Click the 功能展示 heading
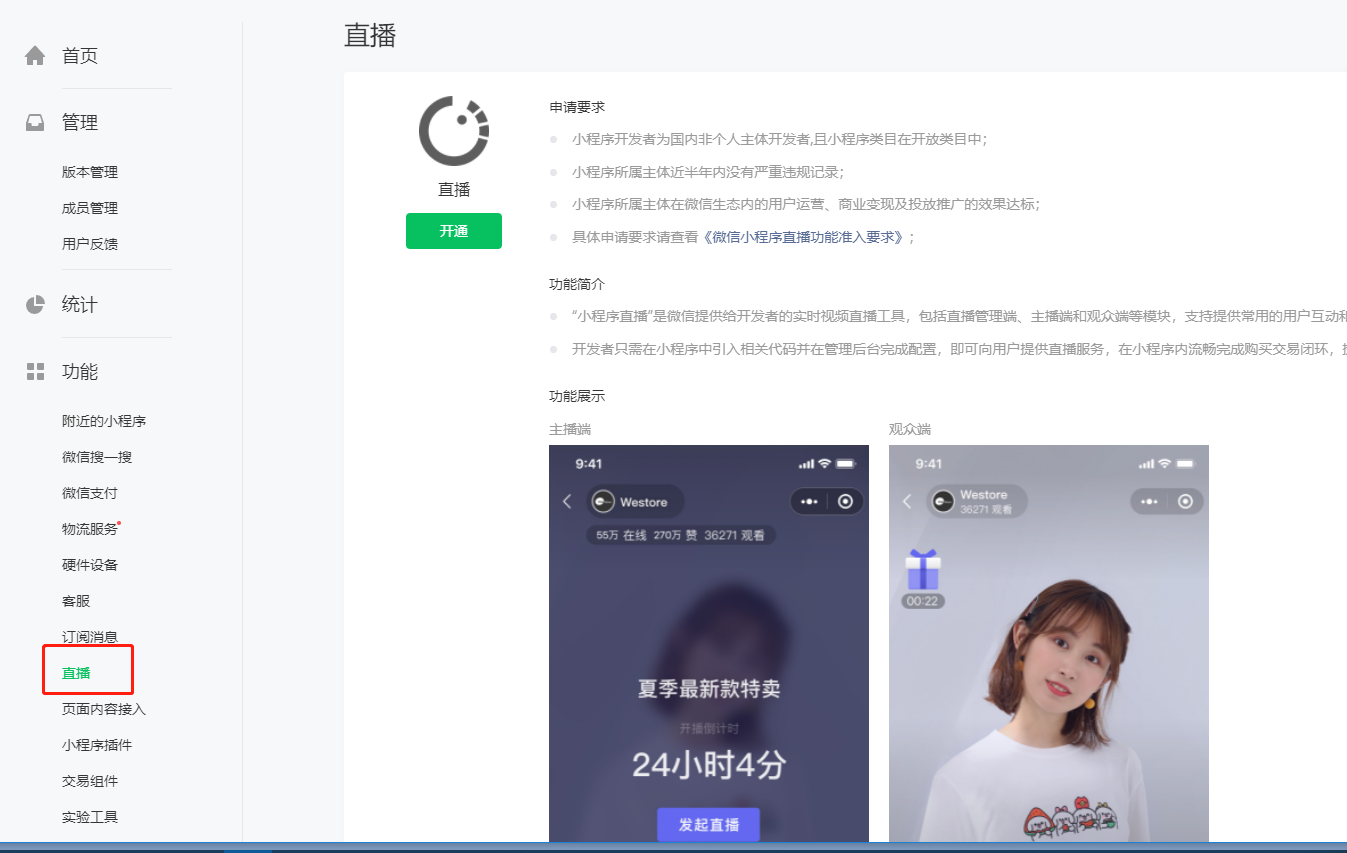The height and width of the screenshot is (853, 1347). click(x=577, y=396)
